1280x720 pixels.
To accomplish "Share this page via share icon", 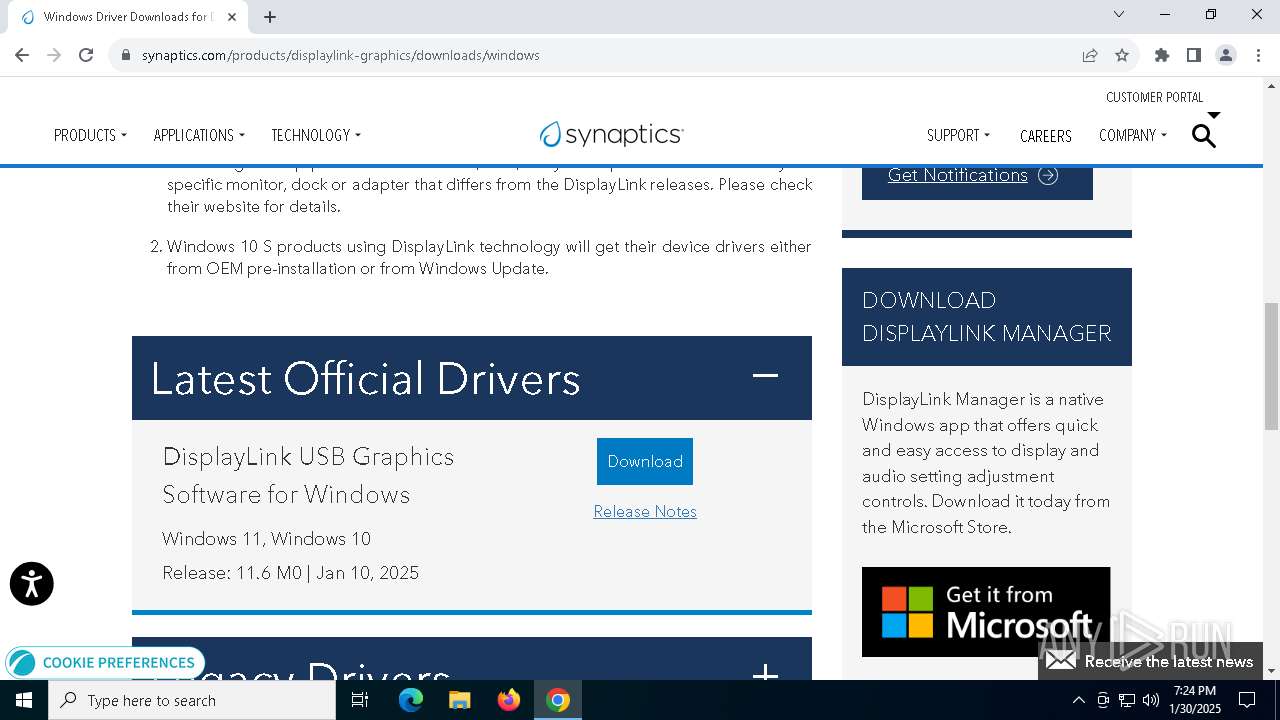I will (1090, 55).
